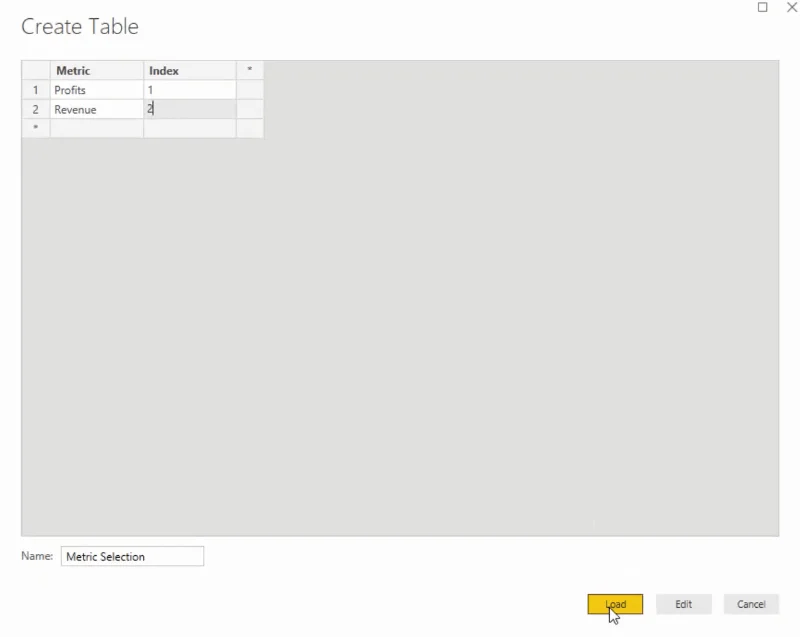Add new column via asterisk header
The width and height of the screenshot is (800, 637).
pyautogui.click(x=250, y=70)
